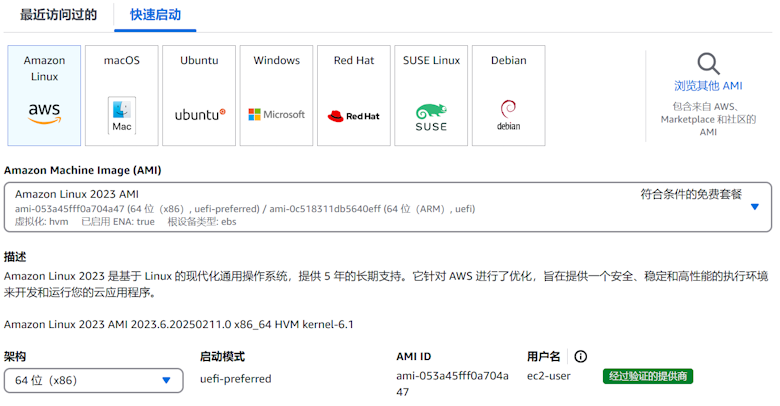This screenshot has height=406, width=780.
Task: Click the ec2-user username text
Action: coord(549,376)
